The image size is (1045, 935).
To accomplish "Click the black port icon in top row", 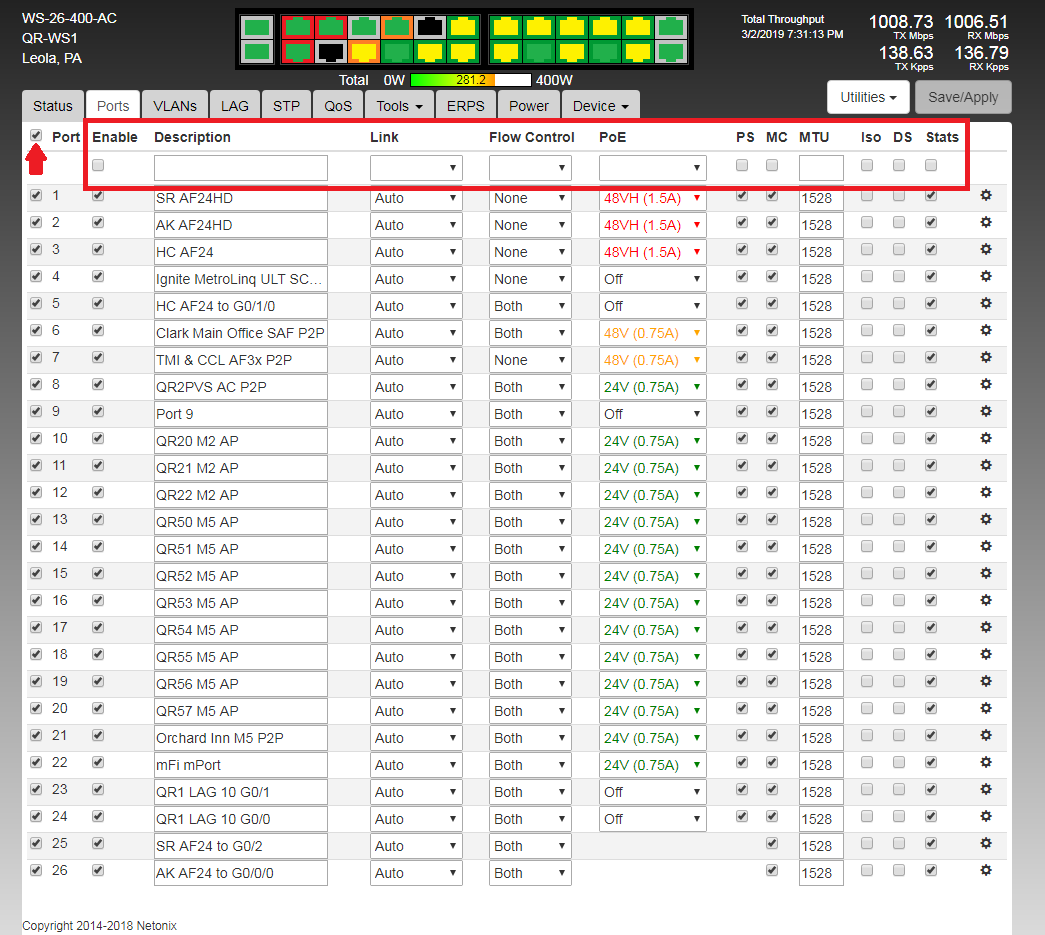I will [430, 27].
